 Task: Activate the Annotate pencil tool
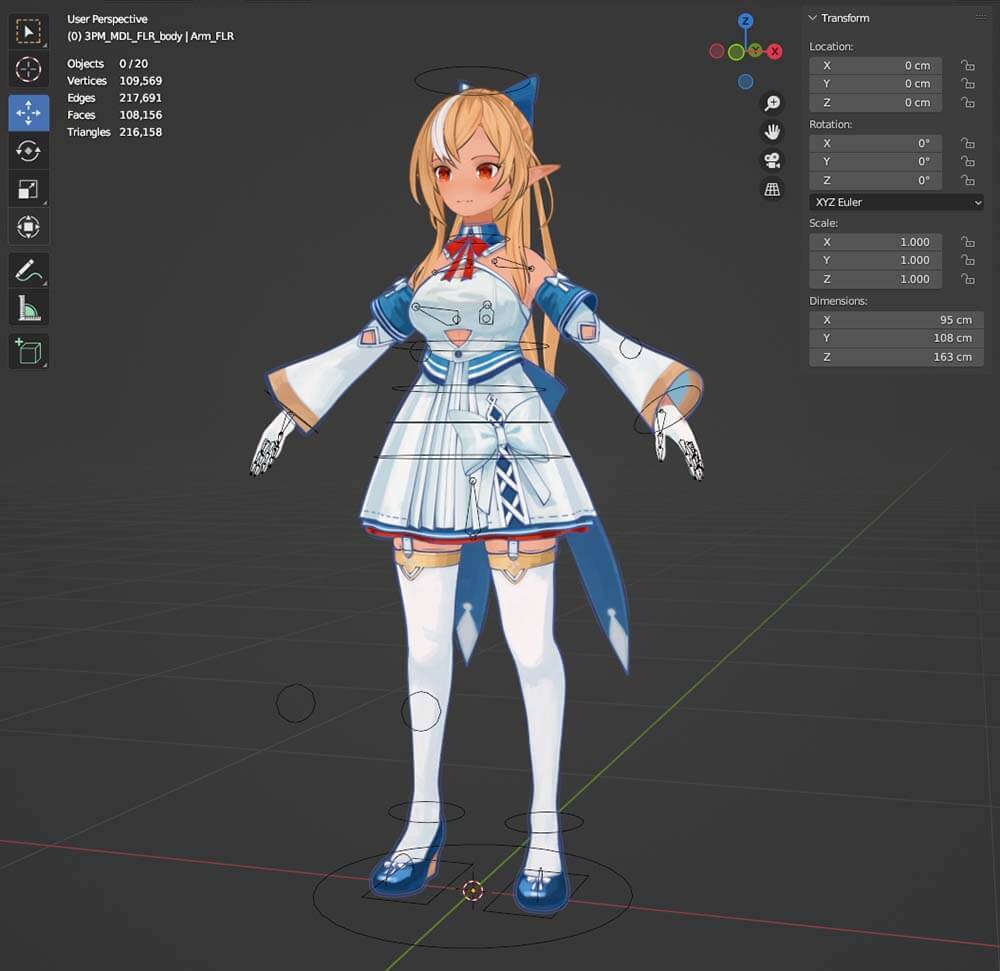click(x=28, y=270)
